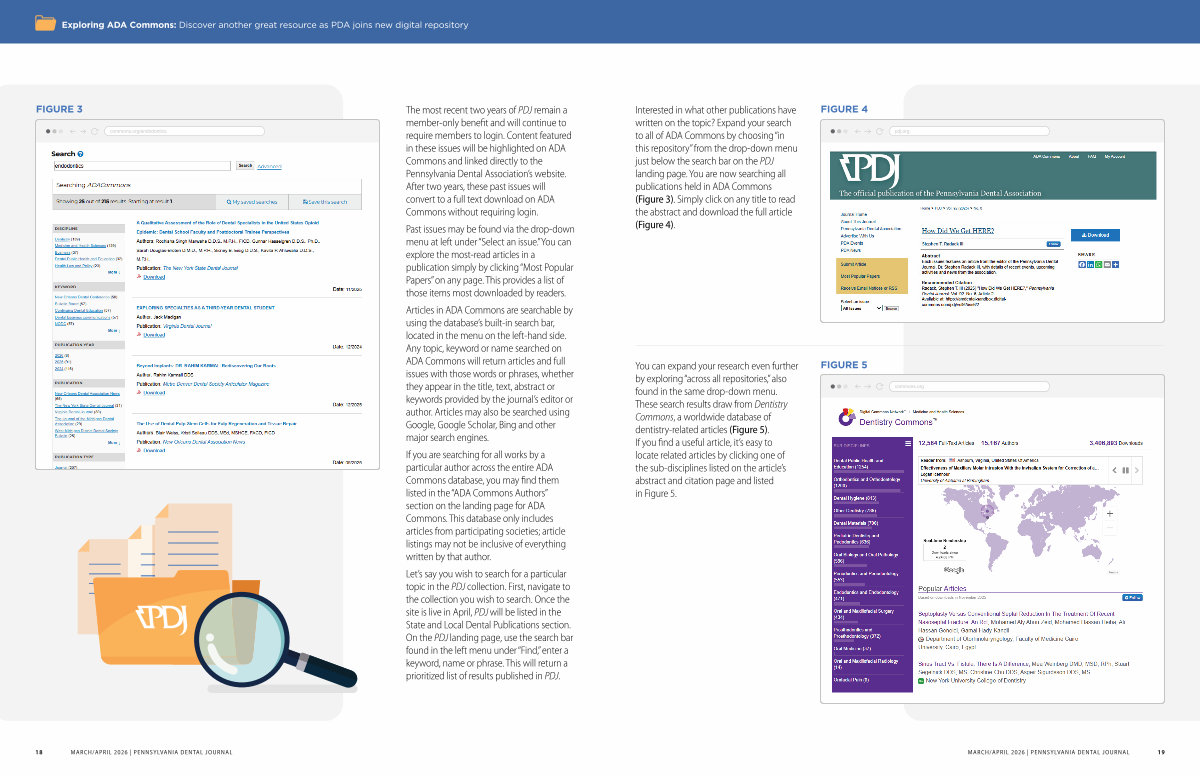Viewport: 1200px width, 776px height.
Task: Click the 'Save this search' button
Action: [x=326, y=202]
